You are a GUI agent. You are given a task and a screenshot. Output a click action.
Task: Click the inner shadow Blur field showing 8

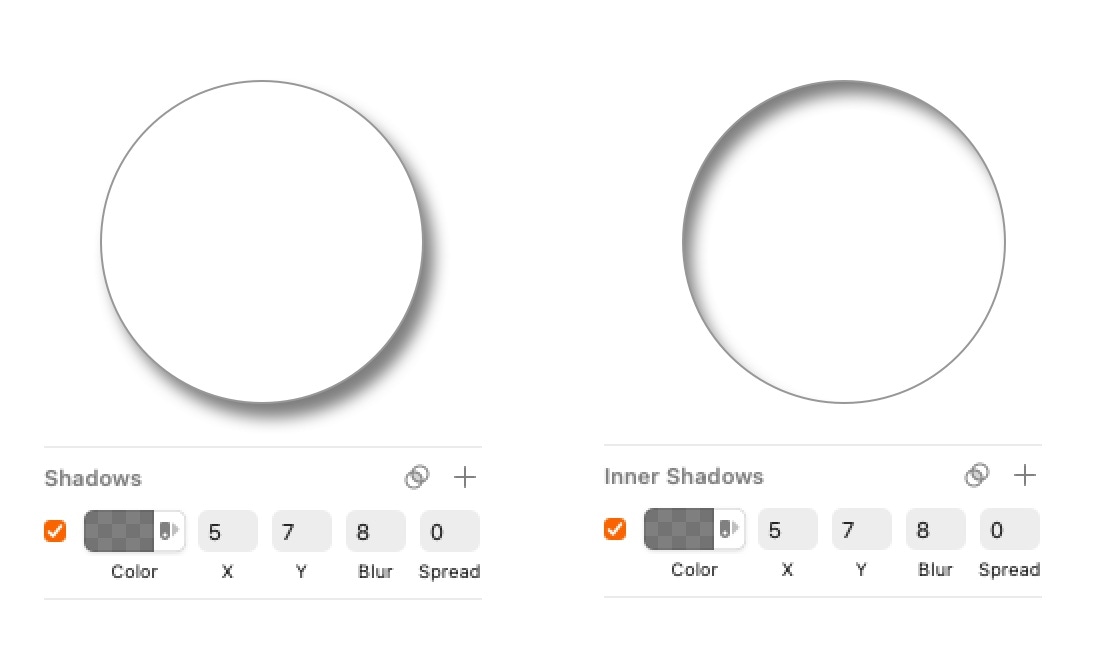[x=935, y=529]
